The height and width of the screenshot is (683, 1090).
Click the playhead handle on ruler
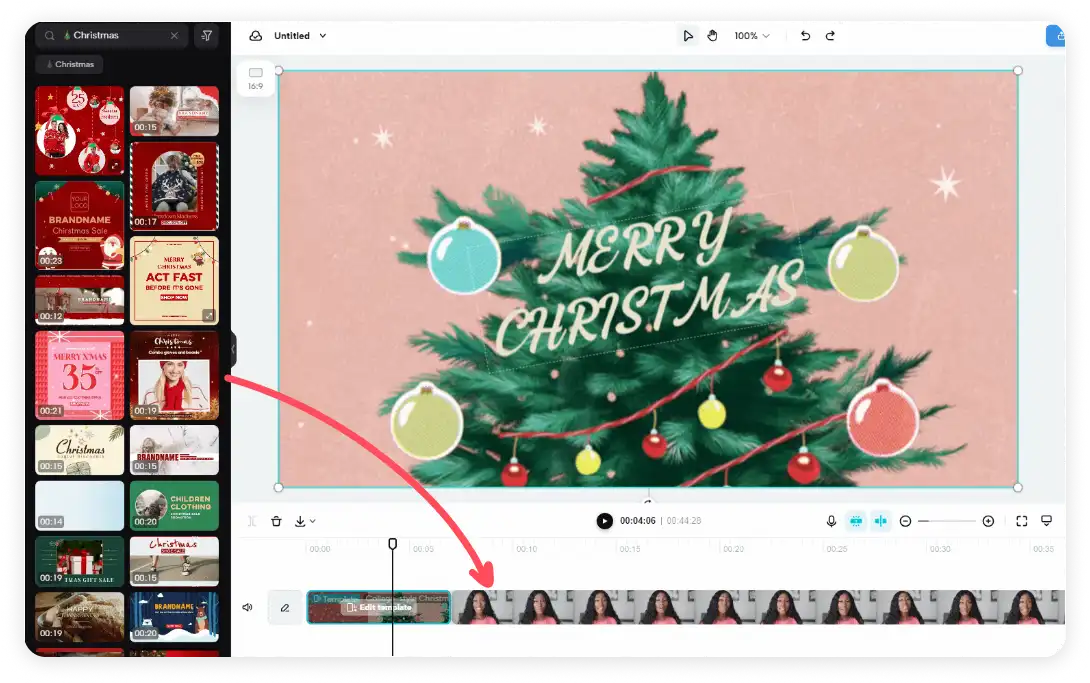pyautogui.click(x=393, y=543)
